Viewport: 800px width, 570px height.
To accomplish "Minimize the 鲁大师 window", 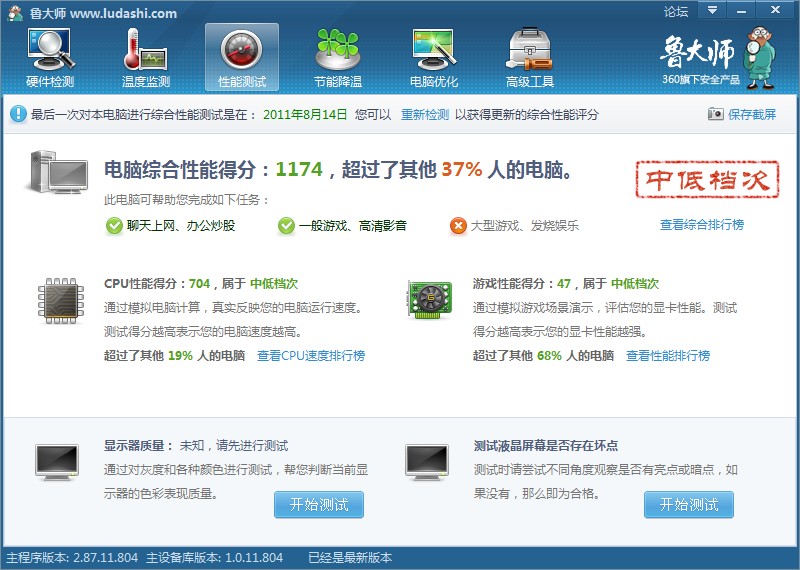I will 741,10.
